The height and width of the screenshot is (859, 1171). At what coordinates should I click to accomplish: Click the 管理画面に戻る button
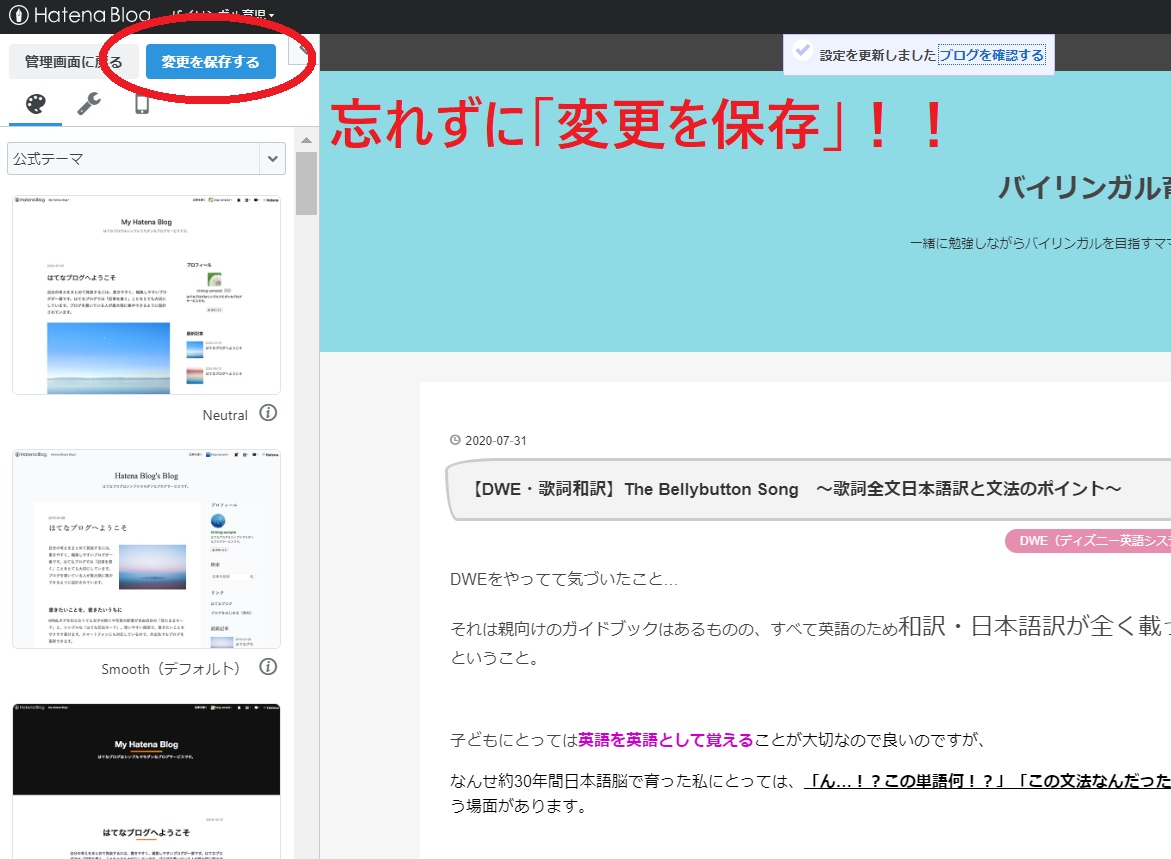click(72, 60)
